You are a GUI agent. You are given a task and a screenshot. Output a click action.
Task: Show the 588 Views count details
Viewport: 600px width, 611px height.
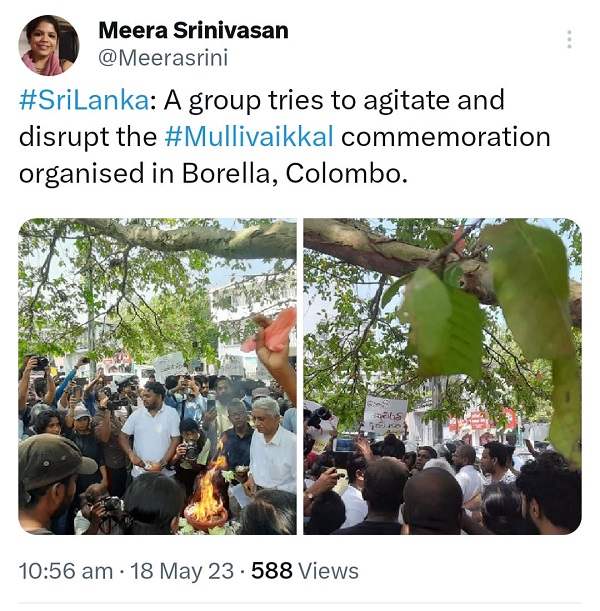[x=305, y=571]
